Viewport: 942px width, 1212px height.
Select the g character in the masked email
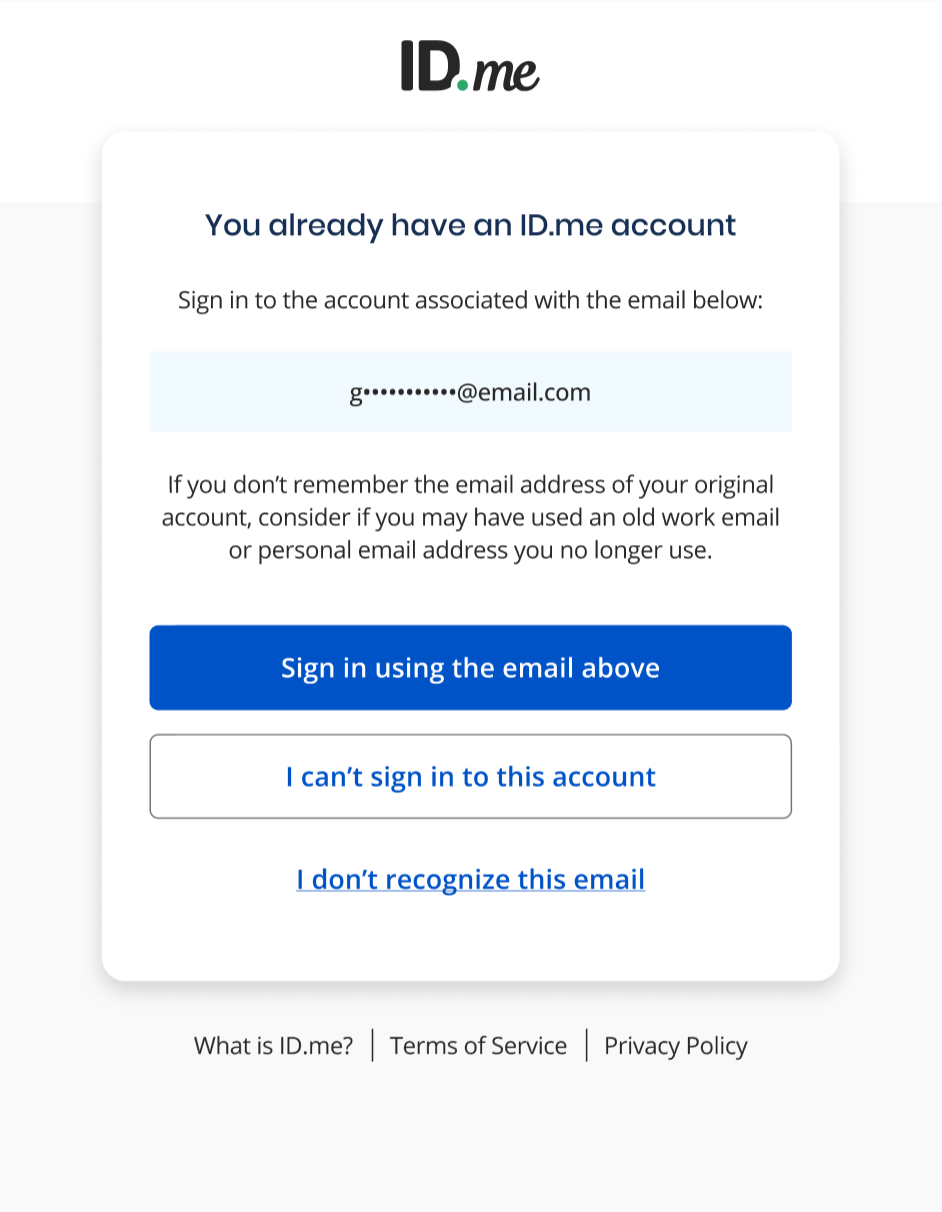pyautogui.click(x=355, y=392)
